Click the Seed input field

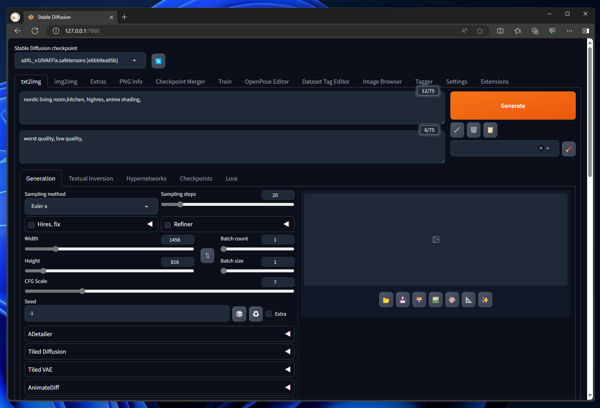pos(127,314)
